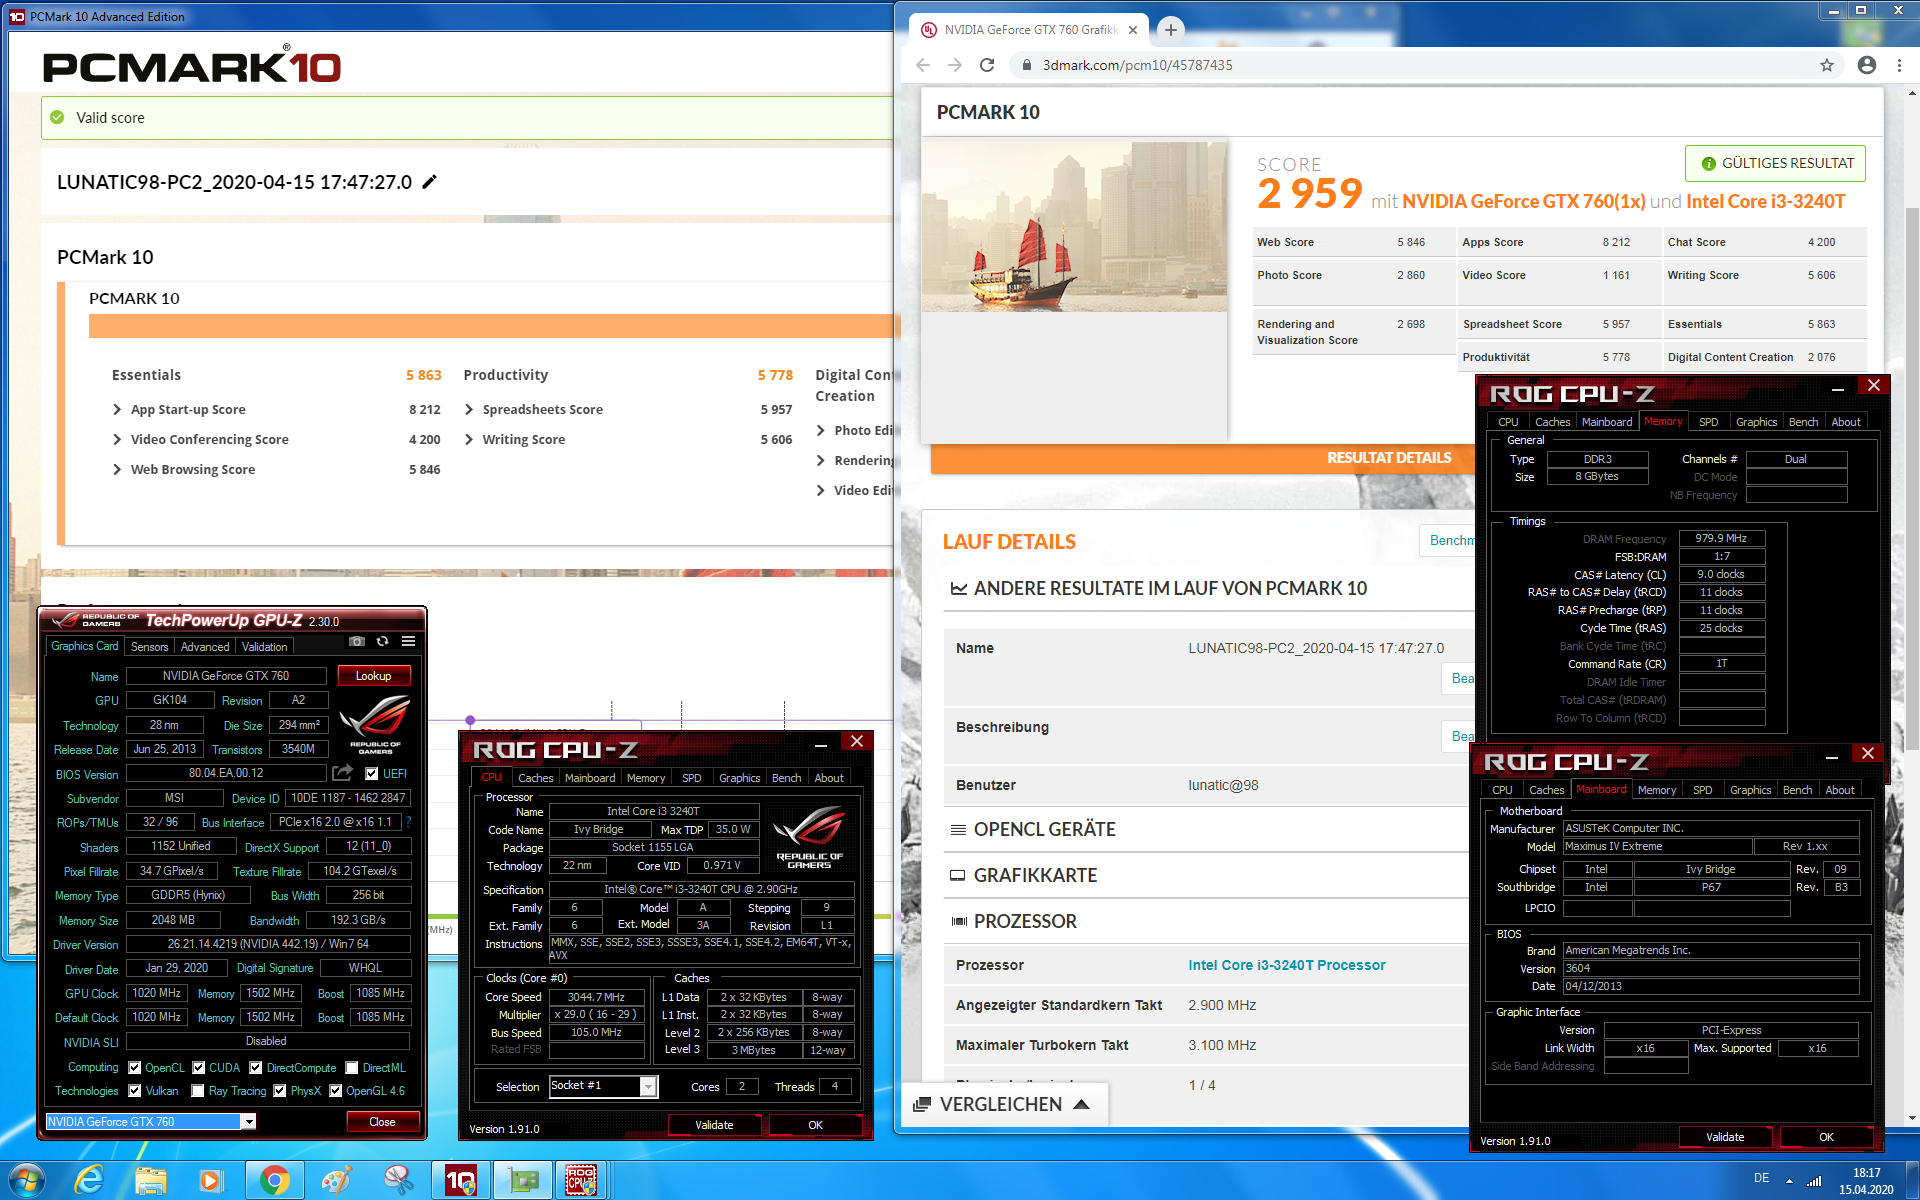
Task: Switch to GPU-Z taskbar icon
Action: [x=522, y=1180]
